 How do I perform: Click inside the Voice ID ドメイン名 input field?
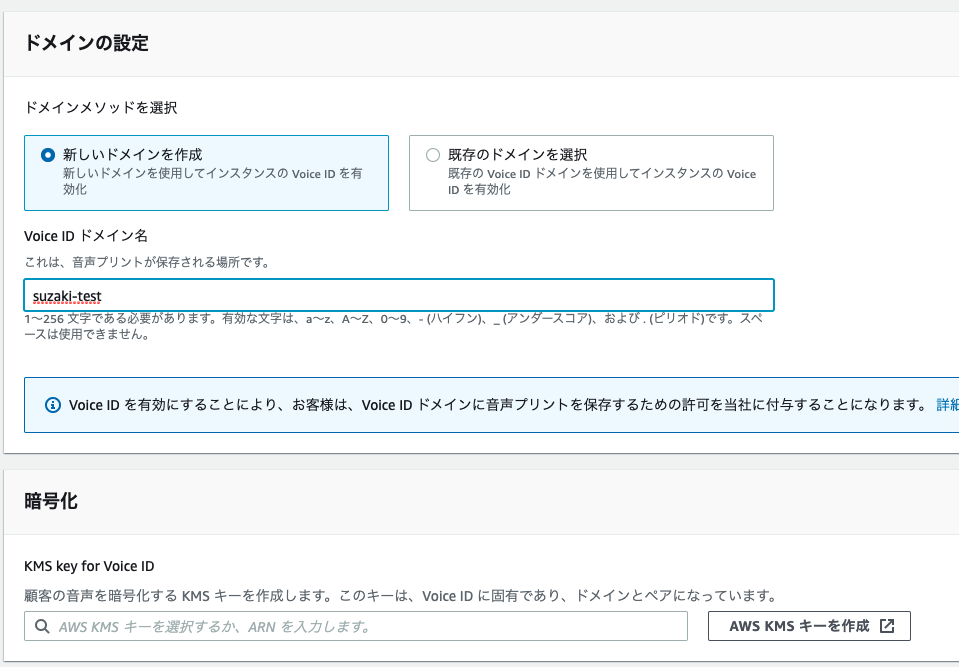tap(400, 294)
